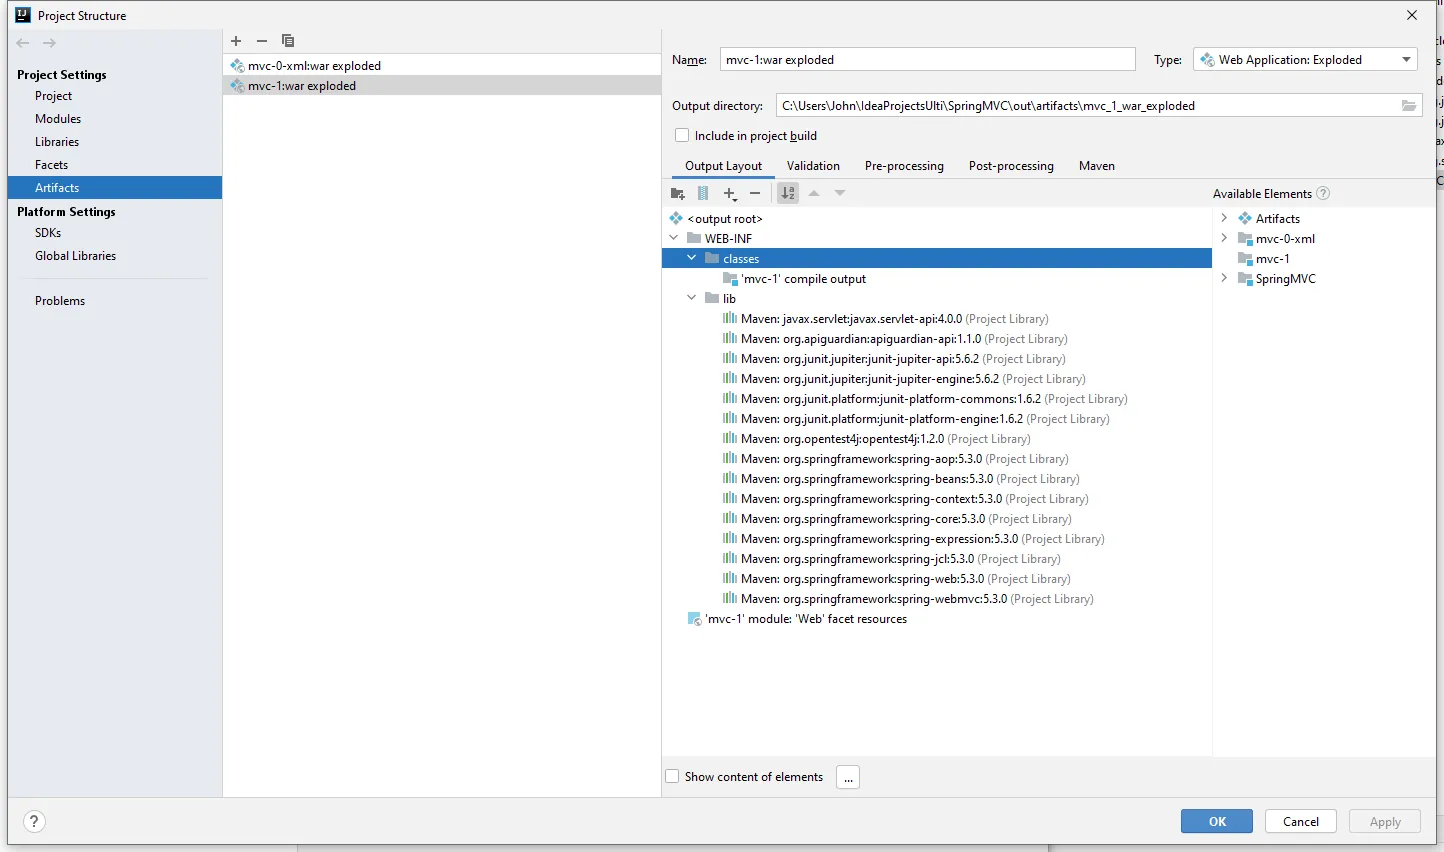Image resolution: width=1444 pixels, height=852 pixels.
Task: Select junit-platform-commons:1.6.2 library entry
Action: (925, 399)
